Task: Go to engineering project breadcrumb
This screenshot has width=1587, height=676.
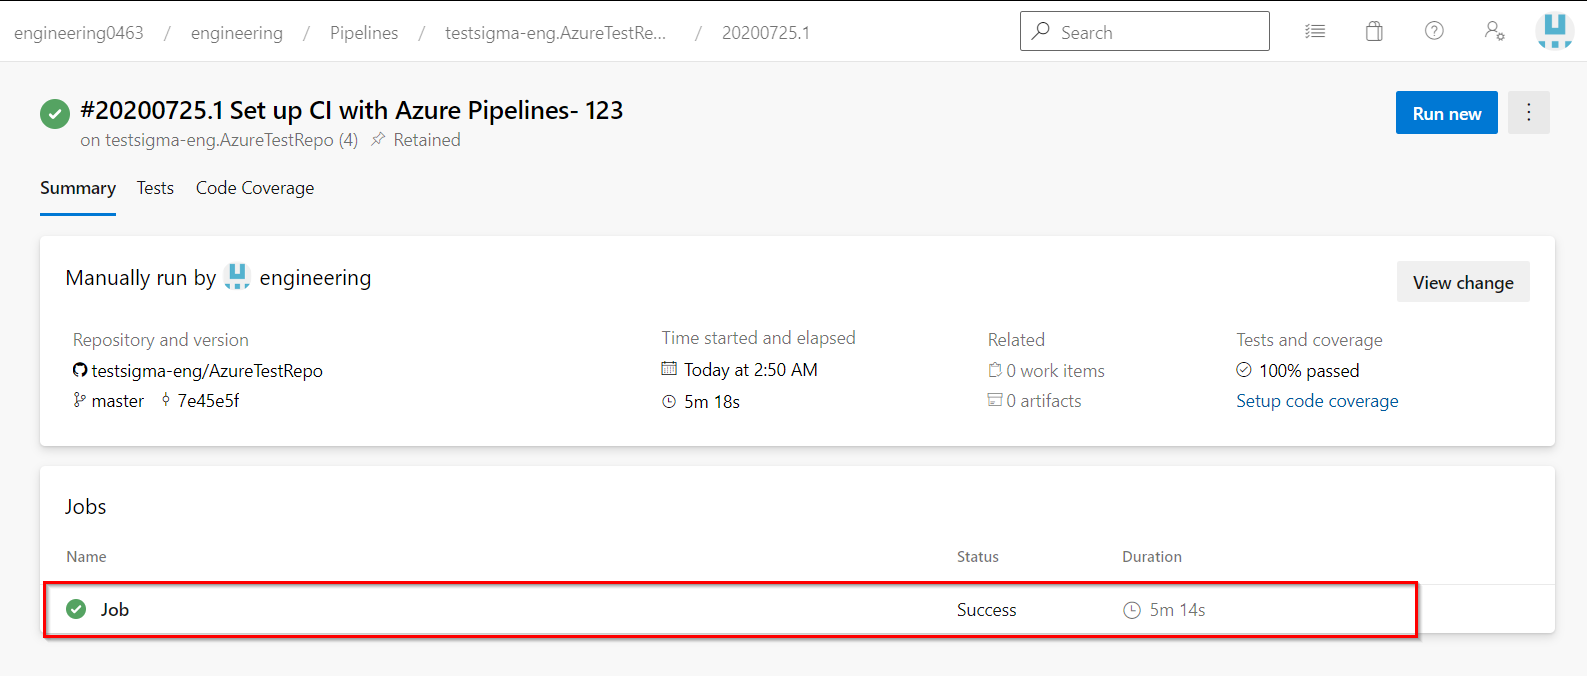Action: point(237,33)
